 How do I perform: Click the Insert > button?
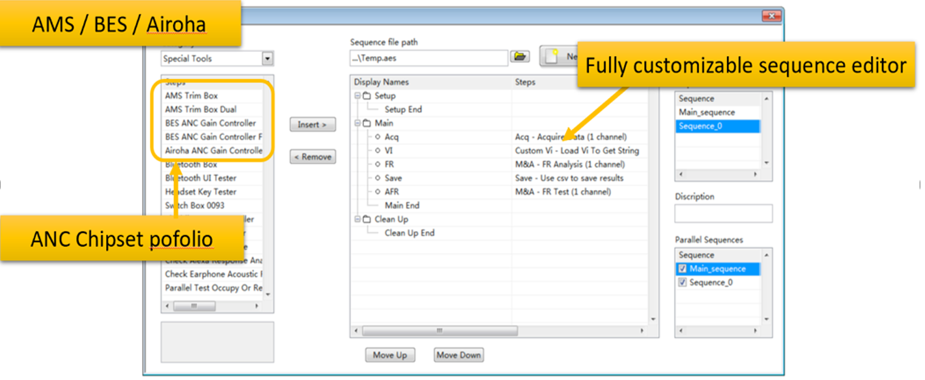[313, 125]
